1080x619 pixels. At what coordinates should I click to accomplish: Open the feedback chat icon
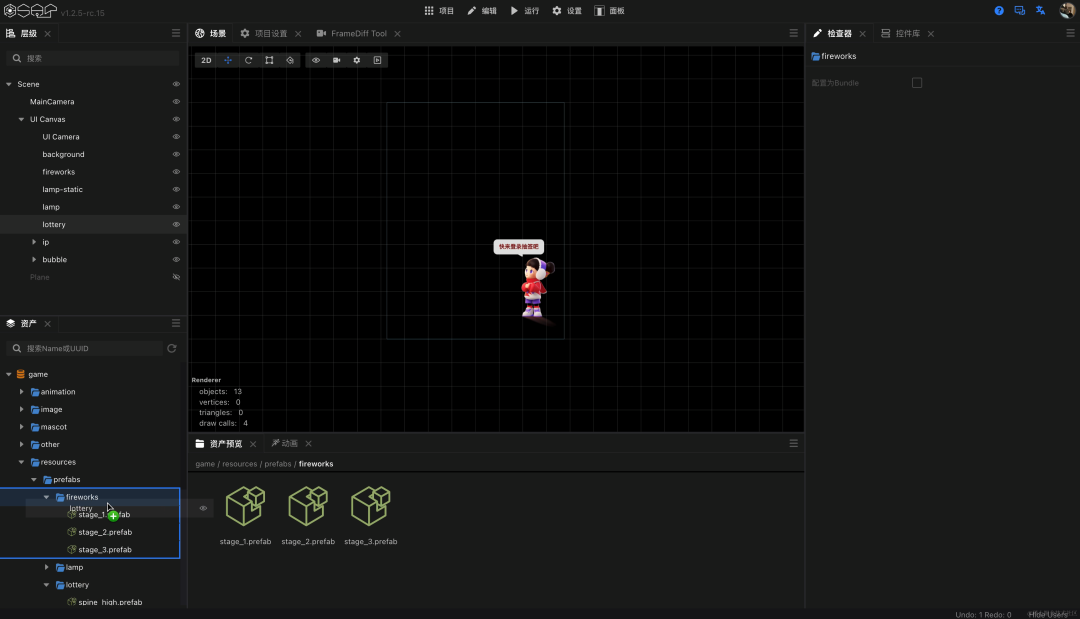coord(1019,11)
